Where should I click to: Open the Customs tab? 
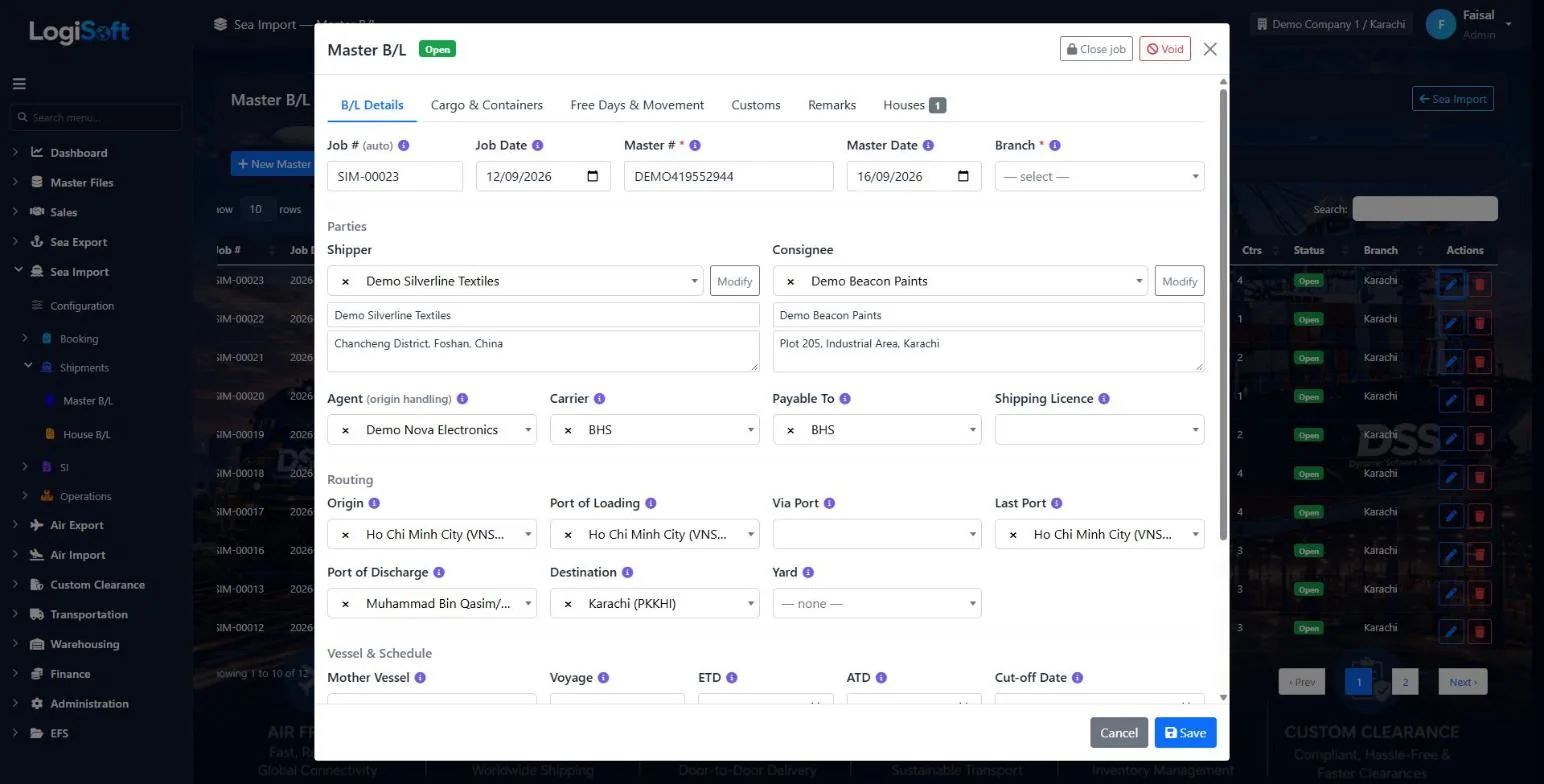tap(756, 105)
